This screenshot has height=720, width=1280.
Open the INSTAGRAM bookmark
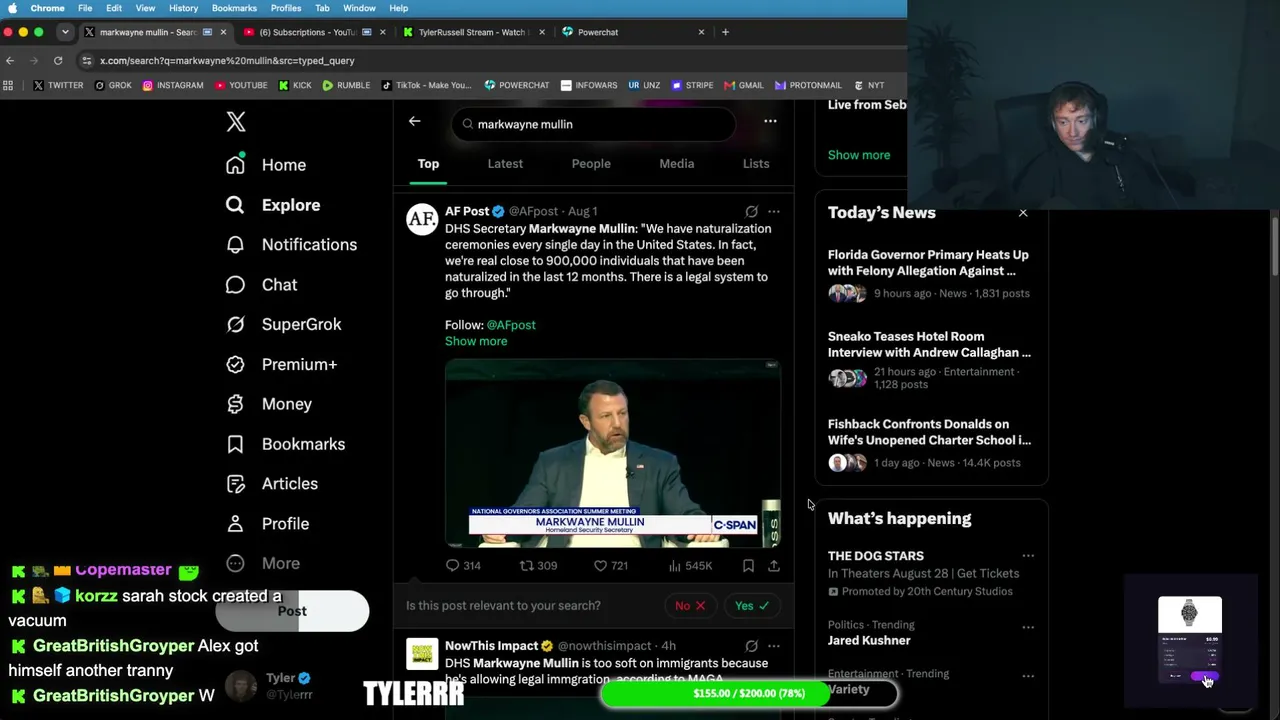(173, 86)
